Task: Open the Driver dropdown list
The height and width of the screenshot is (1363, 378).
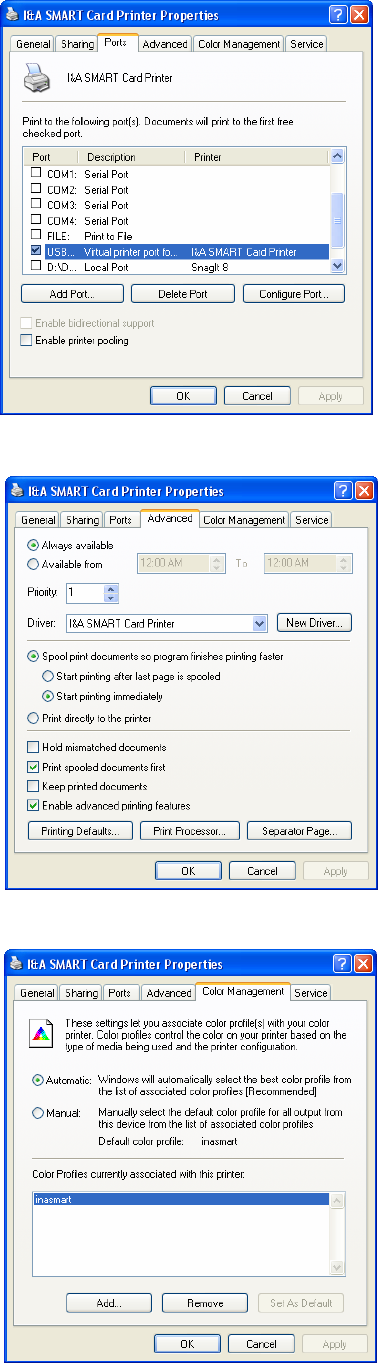Action: 260,623
